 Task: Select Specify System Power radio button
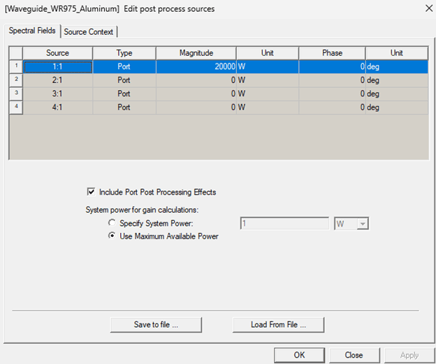pyautogui.click(x=112, y=223)
